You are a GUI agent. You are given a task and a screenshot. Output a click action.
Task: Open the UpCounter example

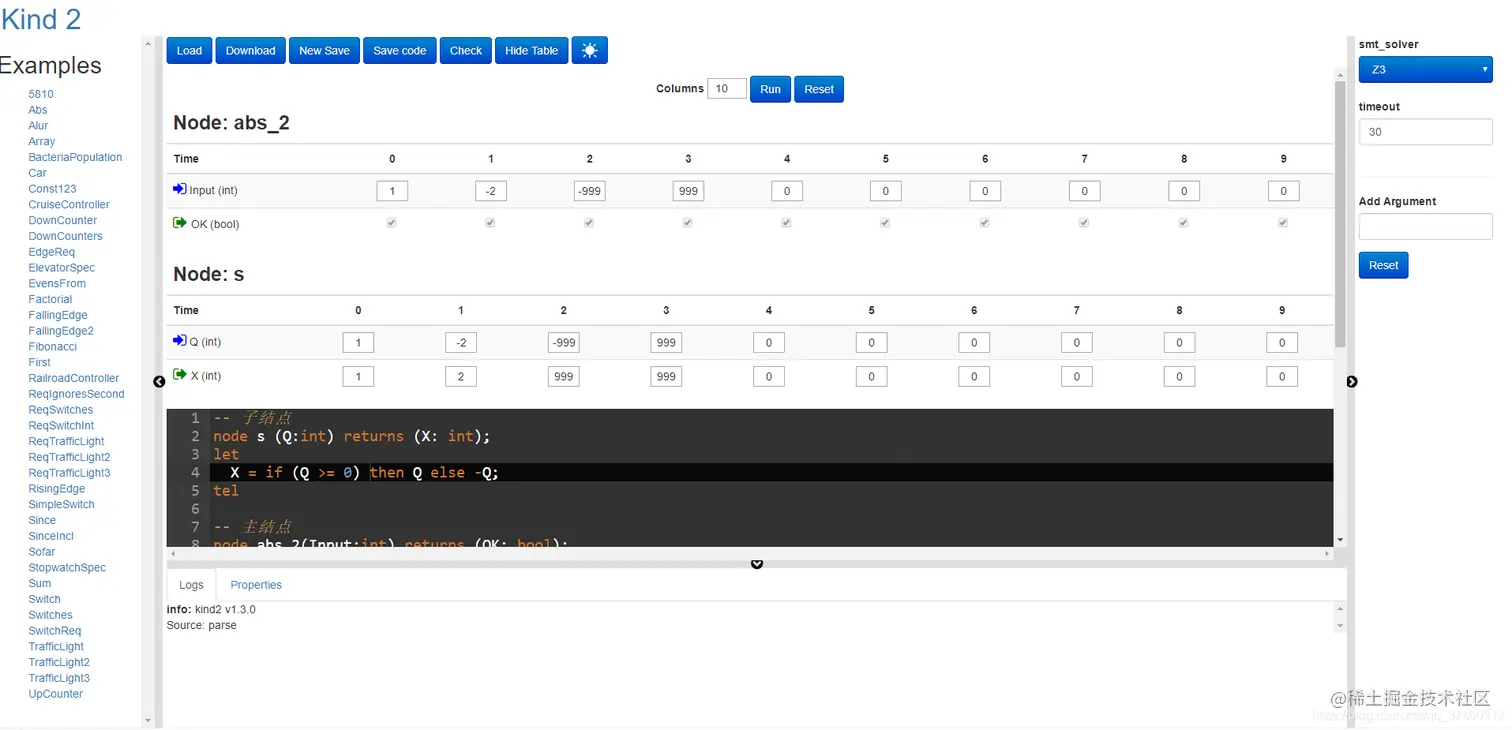tap(56, 694)
